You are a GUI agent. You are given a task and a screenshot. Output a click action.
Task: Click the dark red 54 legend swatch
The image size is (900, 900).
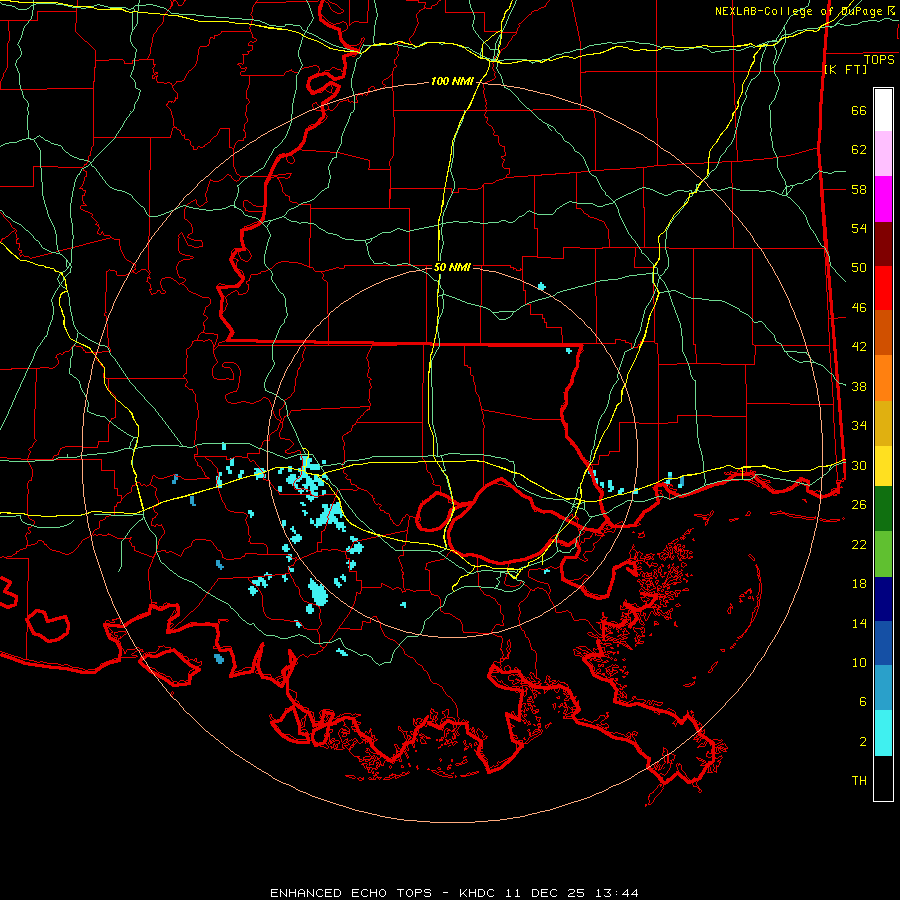[883, 245]
